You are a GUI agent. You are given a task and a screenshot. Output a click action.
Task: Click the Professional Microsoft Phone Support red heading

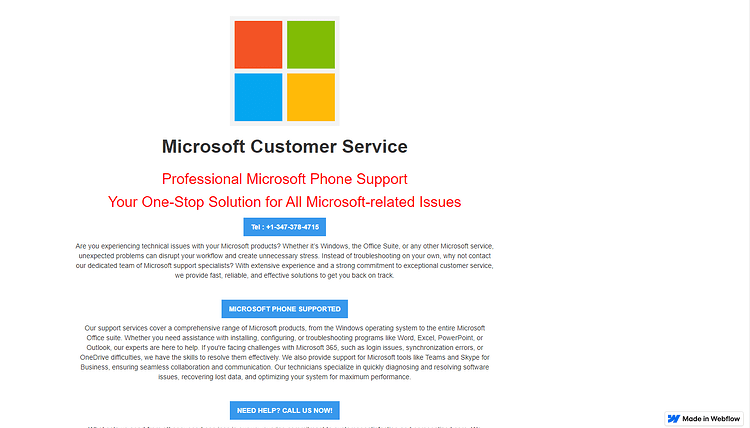[x=285, y=179]
